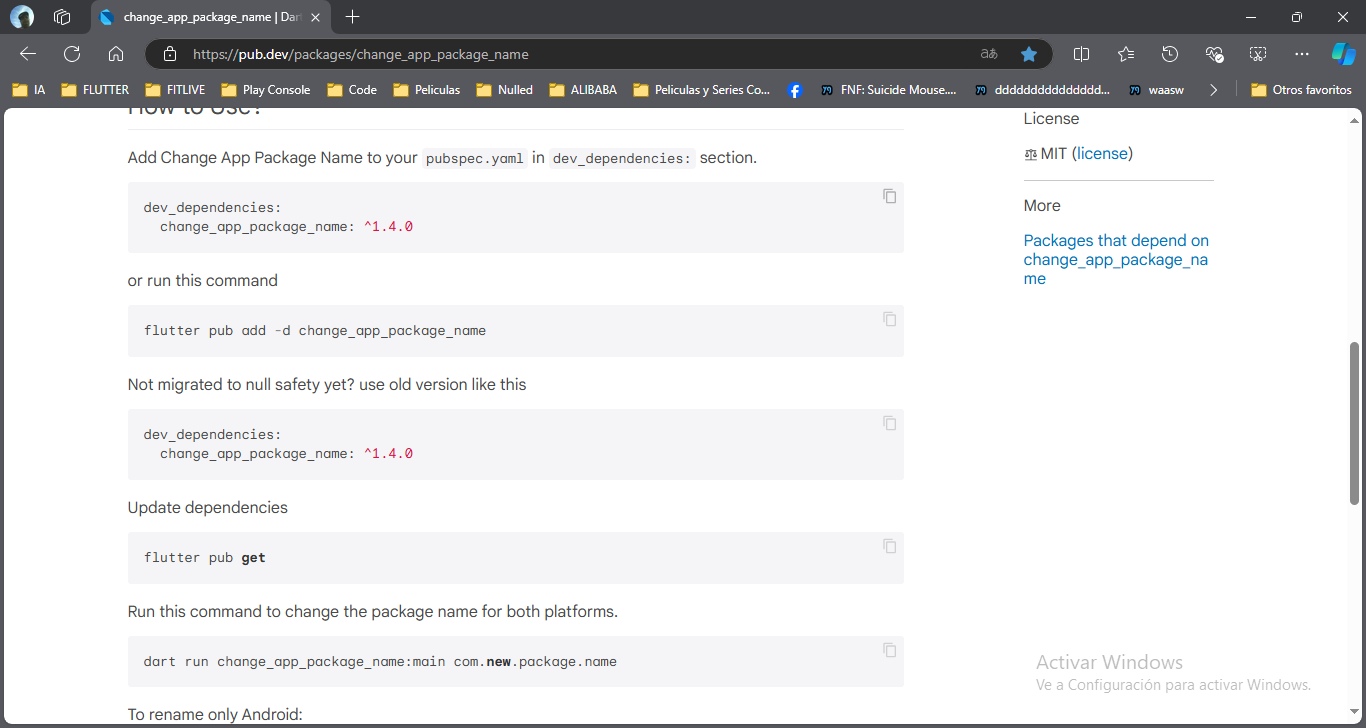View site information lock icon
The width and height of the screenshot is (1366, 728).
pos(170,54)
